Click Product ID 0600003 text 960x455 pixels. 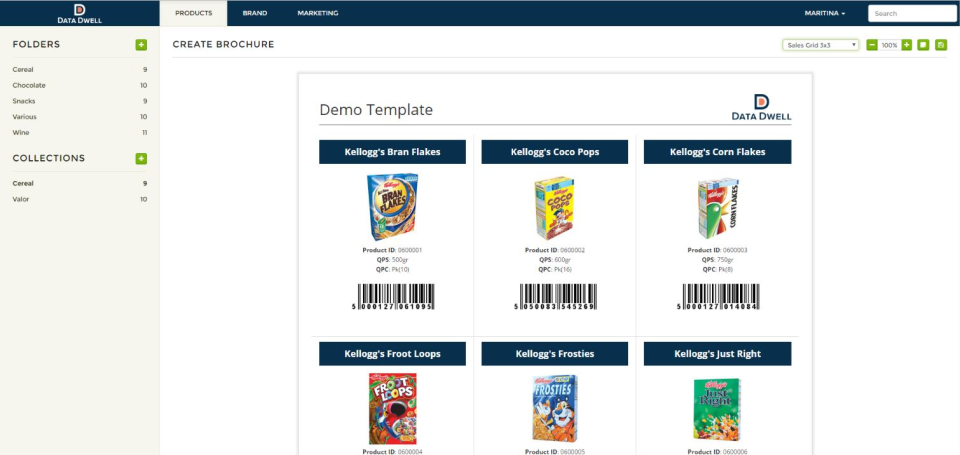click(718, 250)
